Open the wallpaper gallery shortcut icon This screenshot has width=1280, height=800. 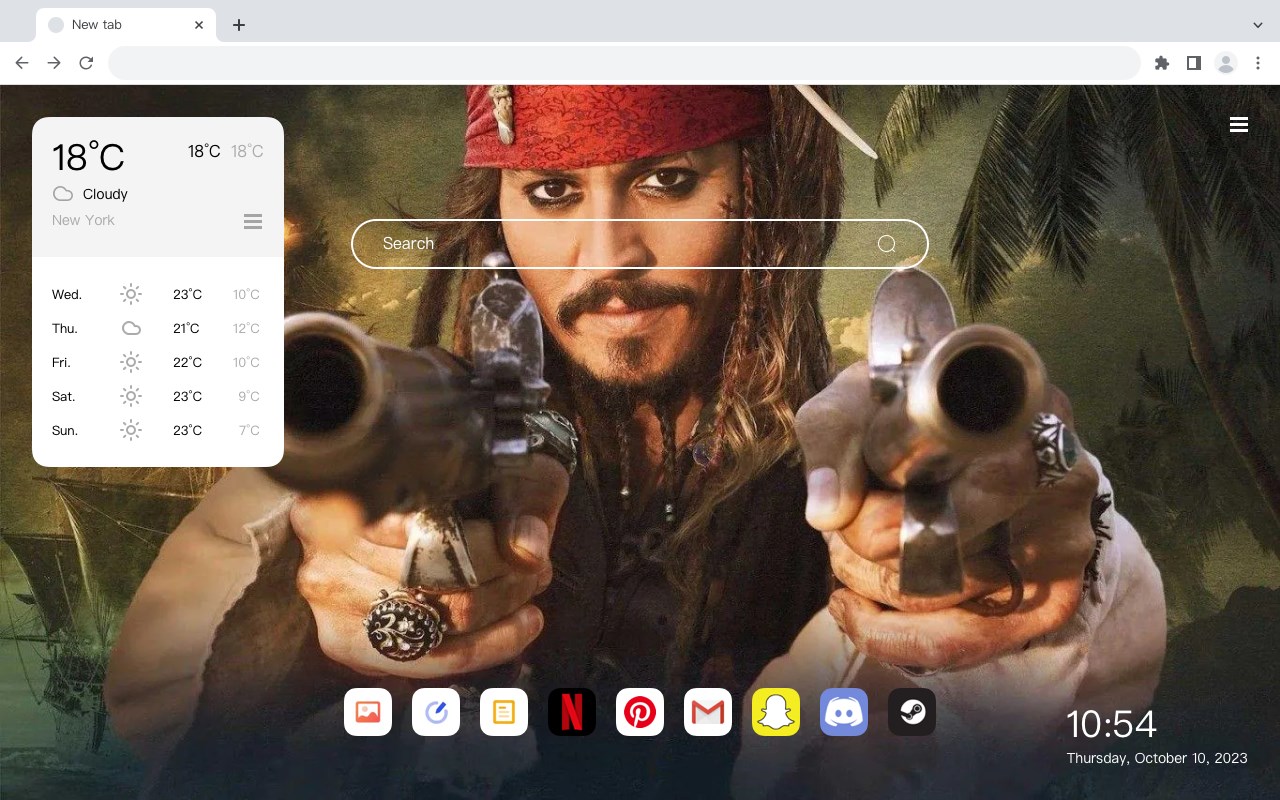368,712
